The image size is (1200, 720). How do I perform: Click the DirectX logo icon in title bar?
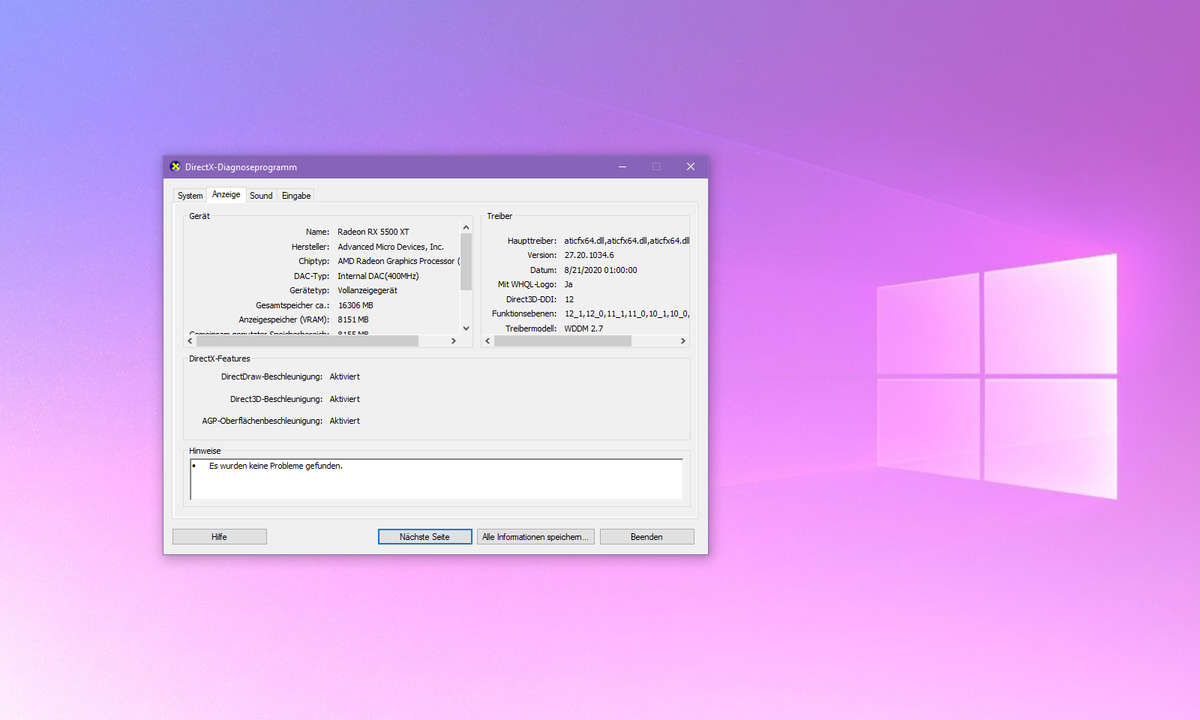point(176,167)
